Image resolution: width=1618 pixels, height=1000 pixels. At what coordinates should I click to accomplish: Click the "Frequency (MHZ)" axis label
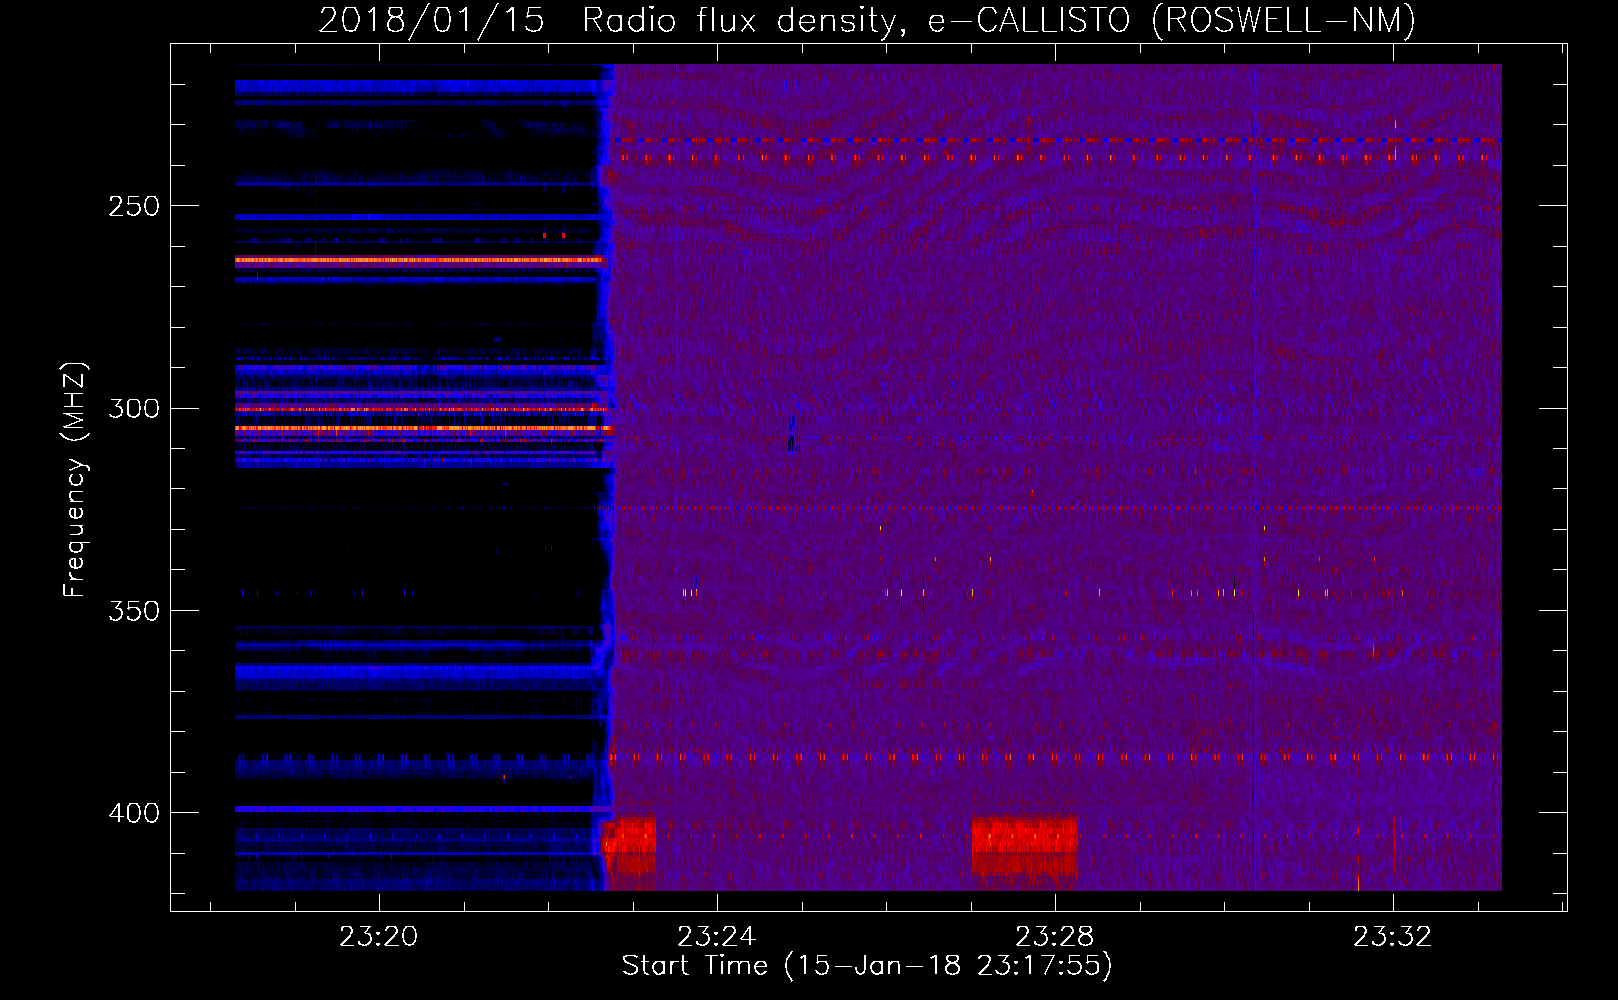tap(75, 480)
